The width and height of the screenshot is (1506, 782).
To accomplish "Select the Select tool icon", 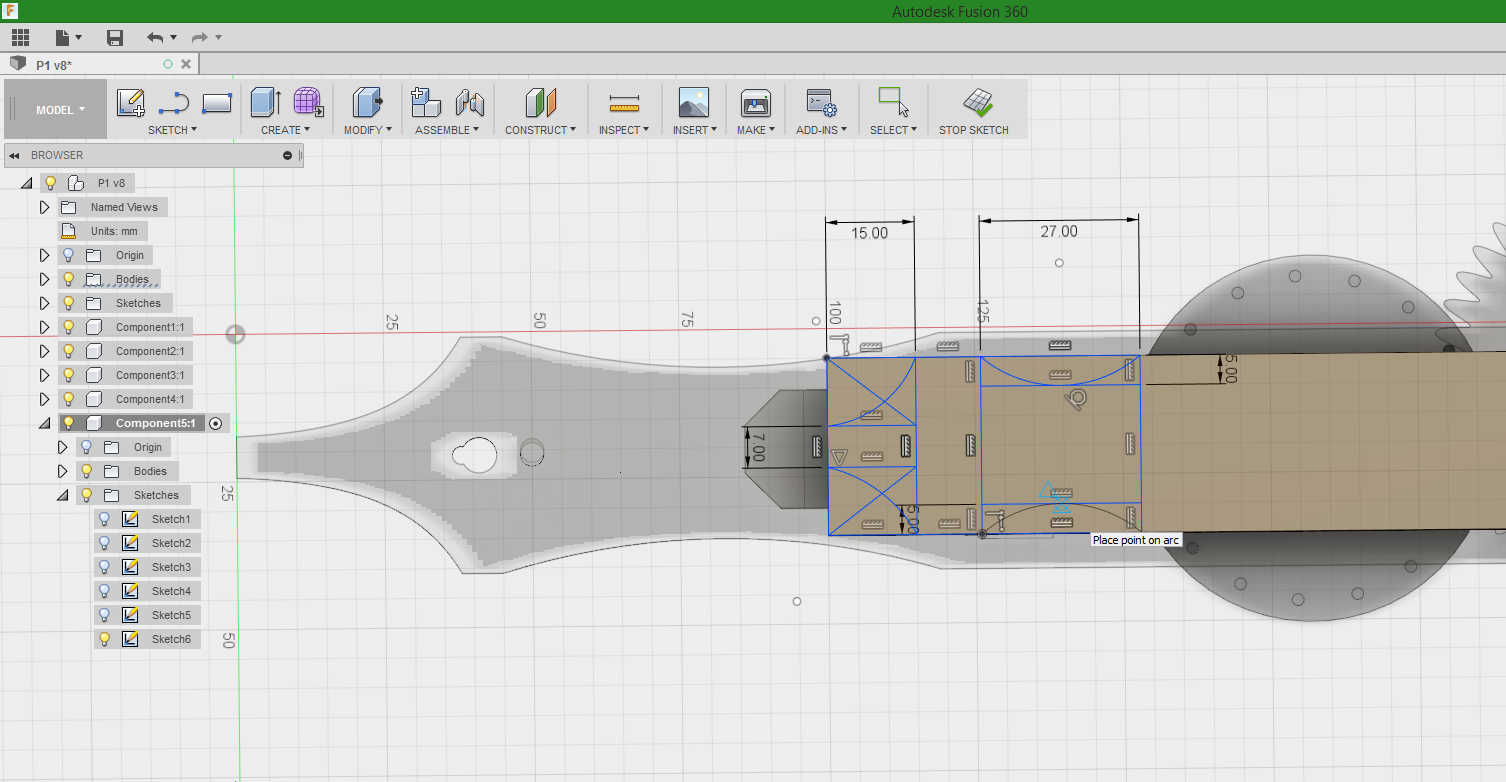I will pos(893,102).
